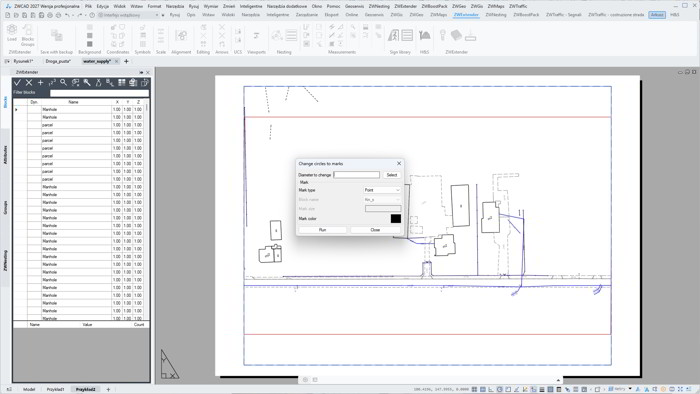
Task: Click Close button in Change circles dialog
Action: tap(375, 230)
